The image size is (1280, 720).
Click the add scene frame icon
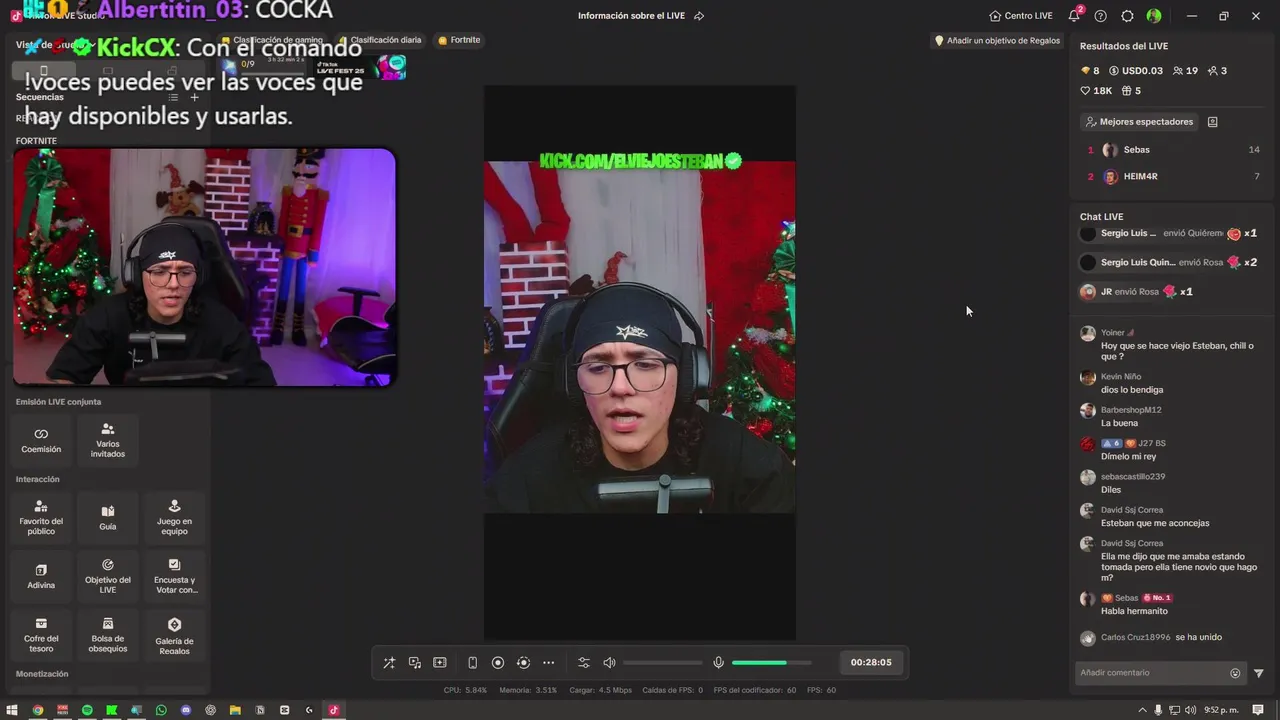point(440,663)
